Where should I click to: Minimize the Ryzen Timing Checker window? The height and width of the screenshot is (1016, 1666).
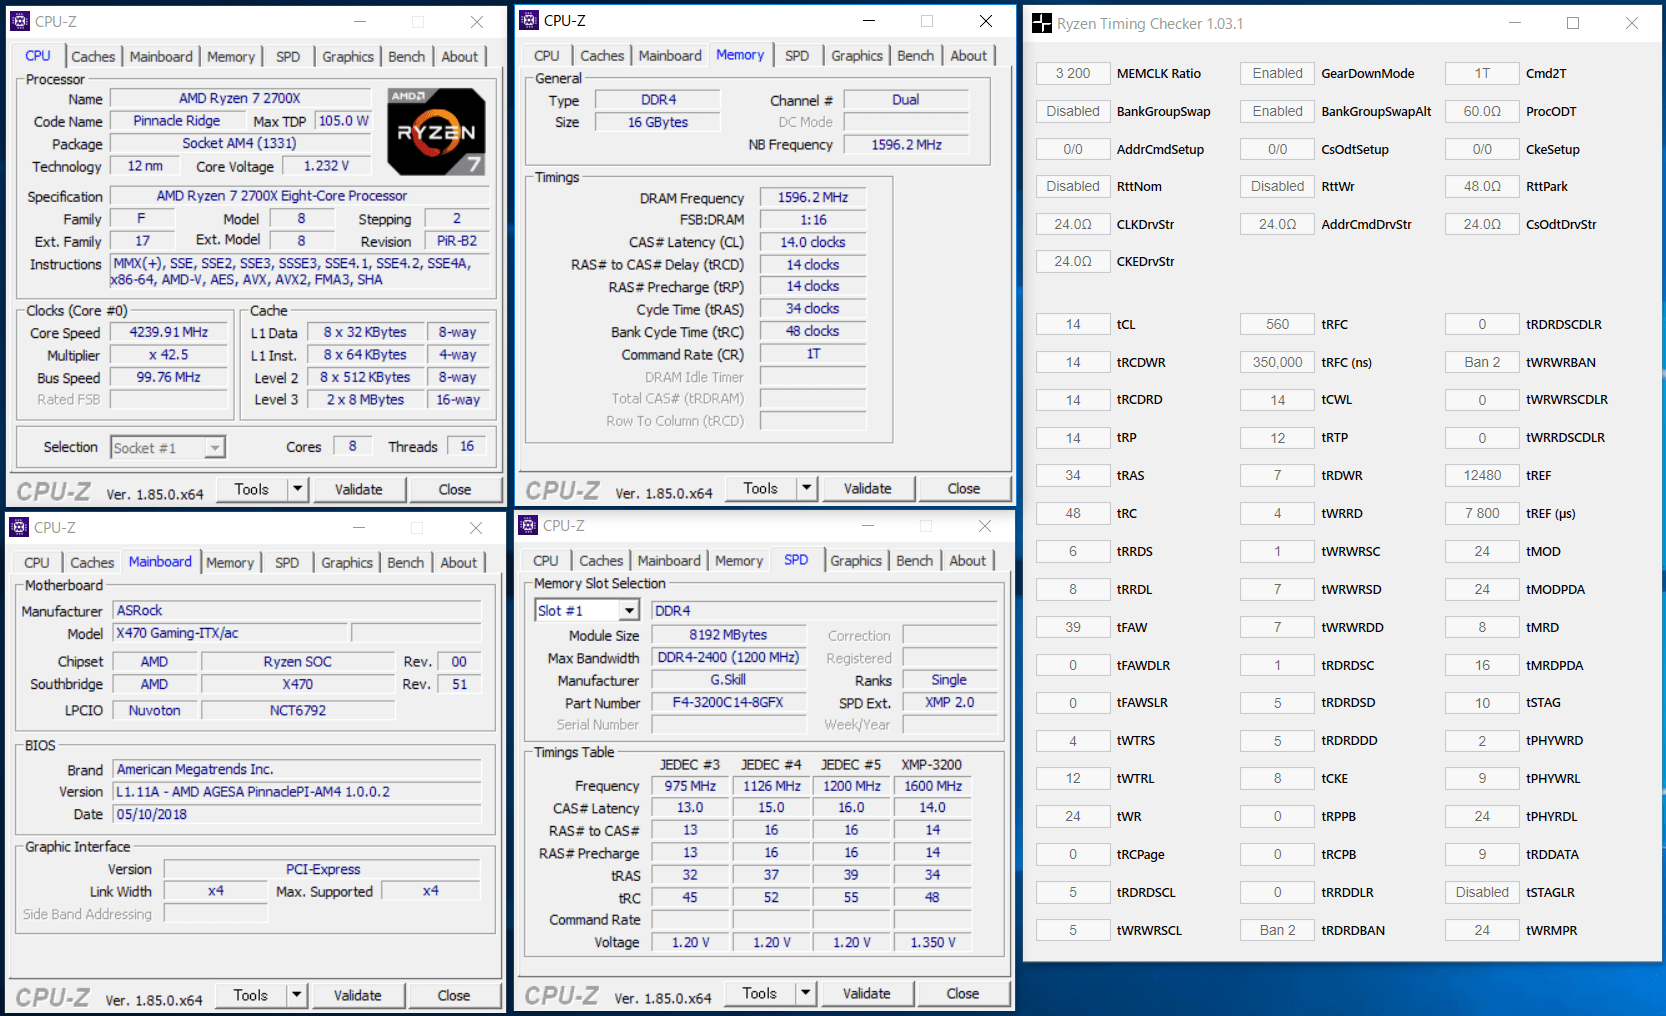(x=1514, y=24)
